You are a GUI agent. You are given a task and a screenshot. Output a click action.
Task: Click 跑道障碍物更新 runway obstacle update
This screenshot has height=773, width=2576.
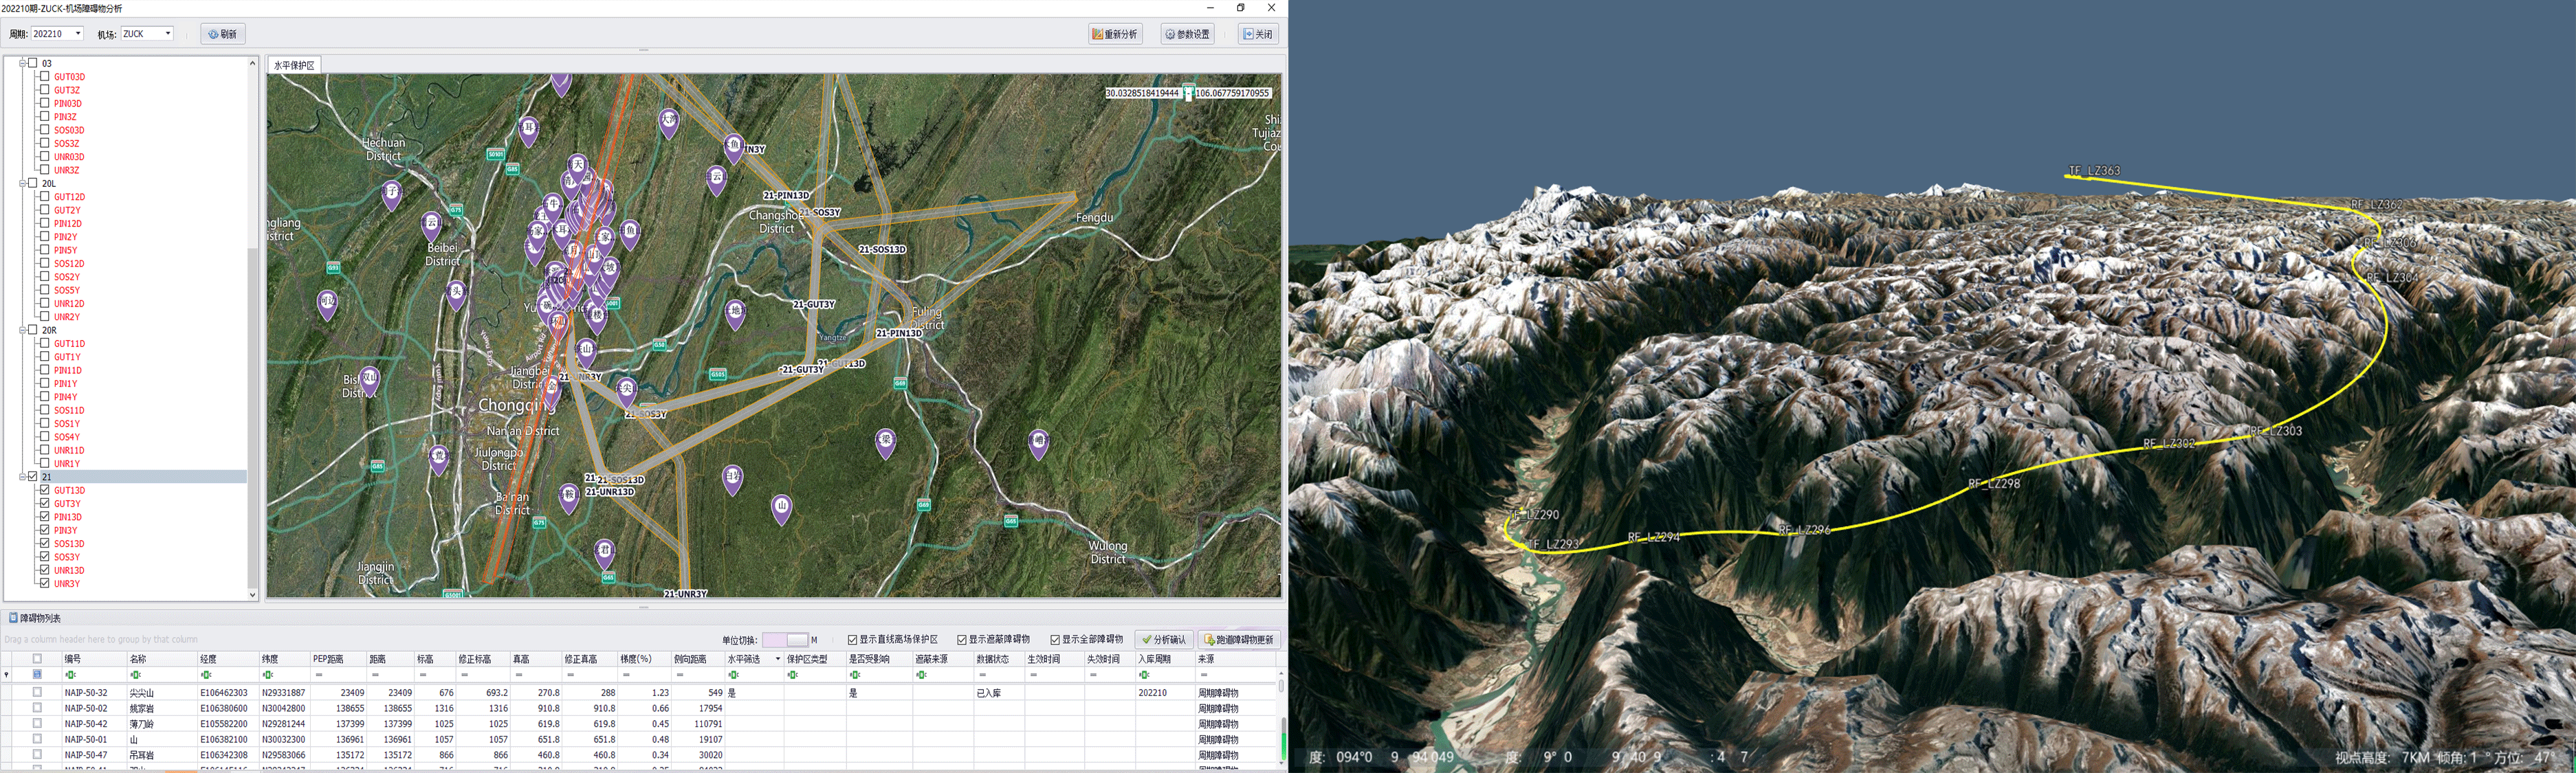click(x=1239, y=640)
